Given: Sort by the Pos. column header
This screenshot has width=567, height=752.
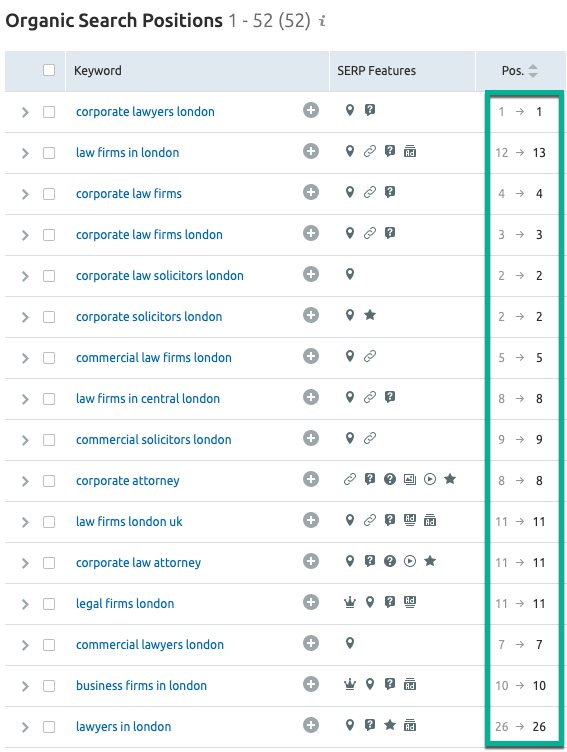Looking at the screenshot, I should pos(520,71).
